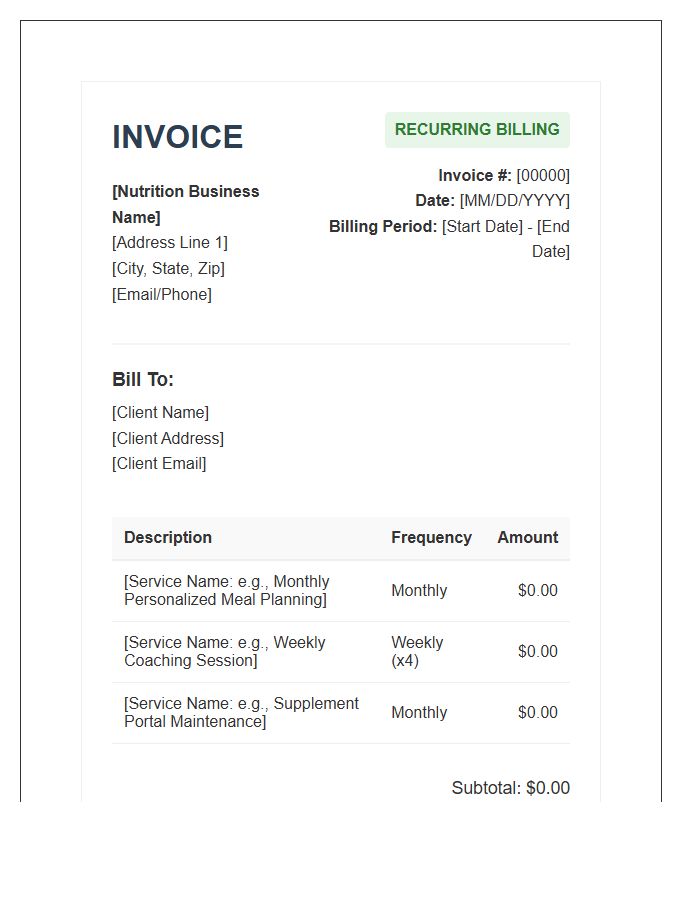Click $0.00 amount in Meal Planning row

(538, 590)
